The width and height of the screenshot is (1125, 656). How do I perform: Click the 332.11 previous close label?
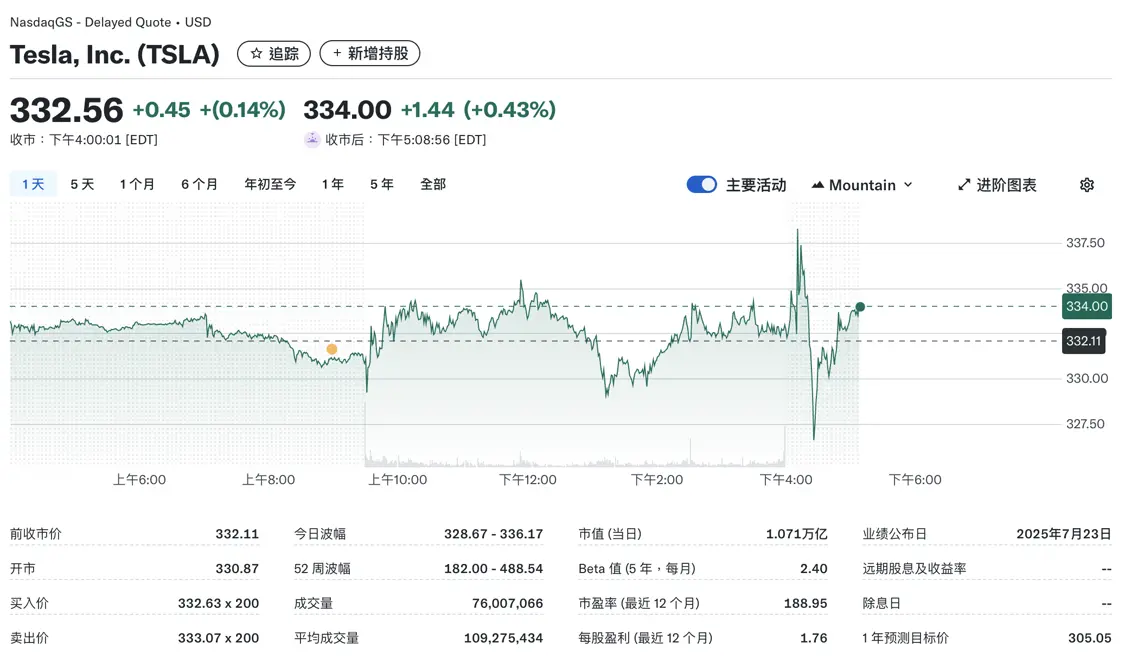(1084, 341)
